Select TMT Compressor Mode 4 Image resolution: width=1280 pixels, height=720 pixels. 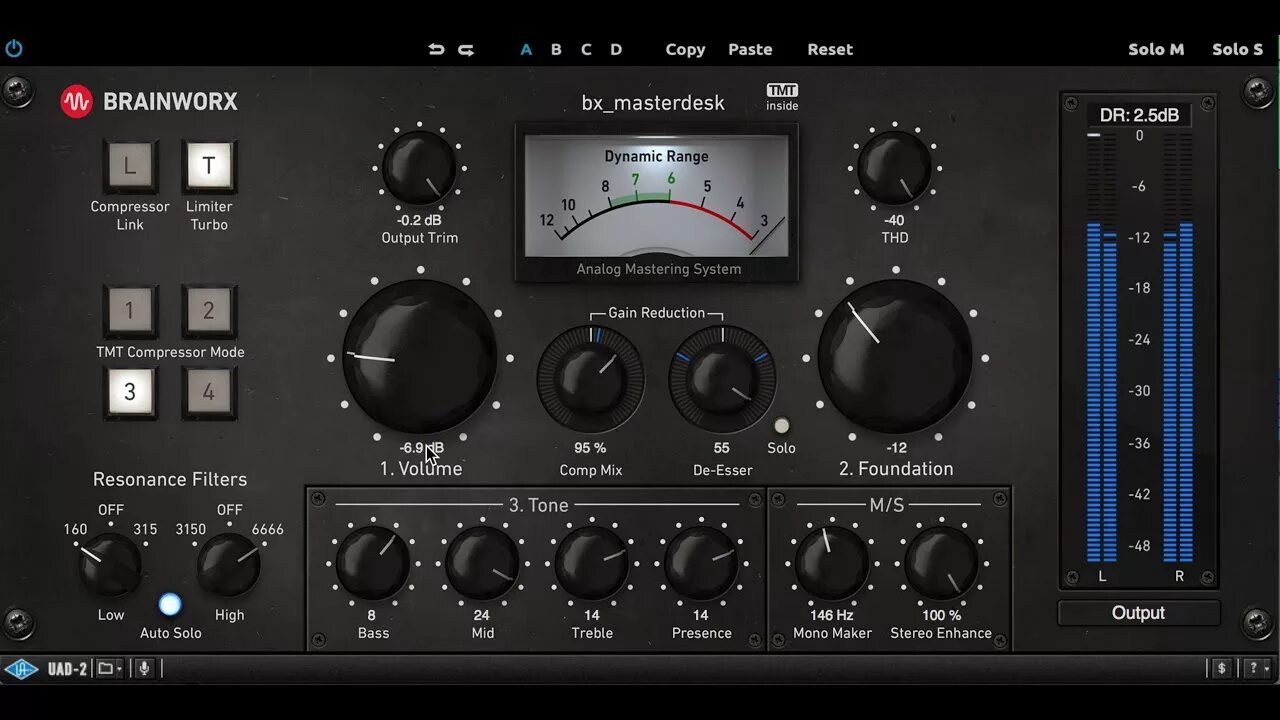click(208, 392)
